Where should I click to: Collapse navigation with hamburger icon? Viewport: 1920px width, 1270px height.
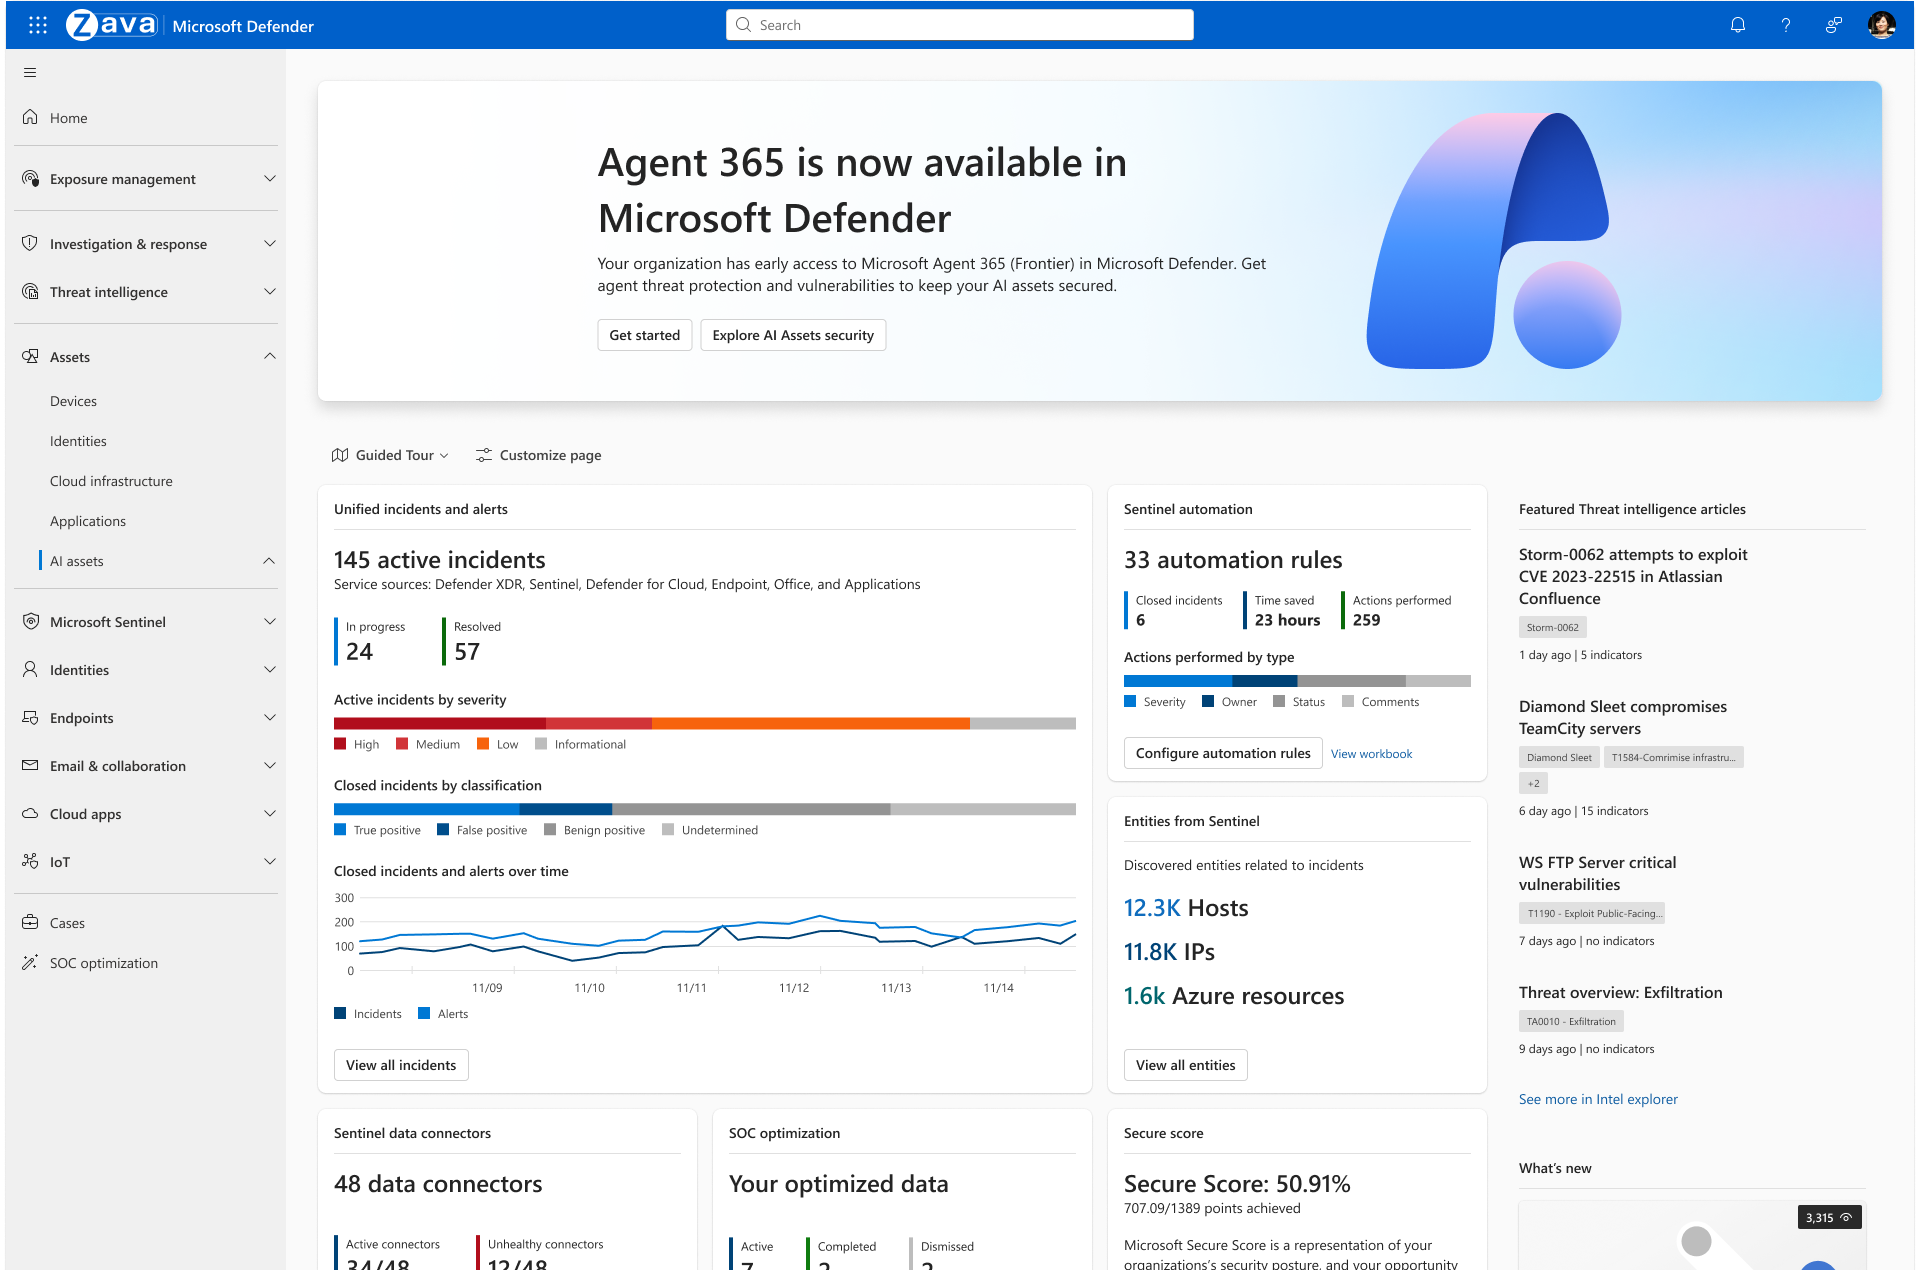(x=30, y=72)
